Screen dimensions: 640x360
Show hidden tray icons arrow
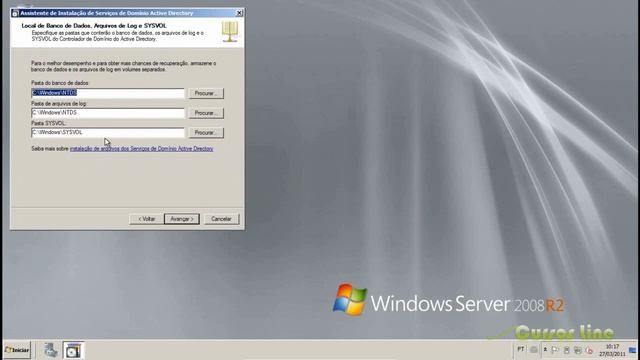click(545, 350)
